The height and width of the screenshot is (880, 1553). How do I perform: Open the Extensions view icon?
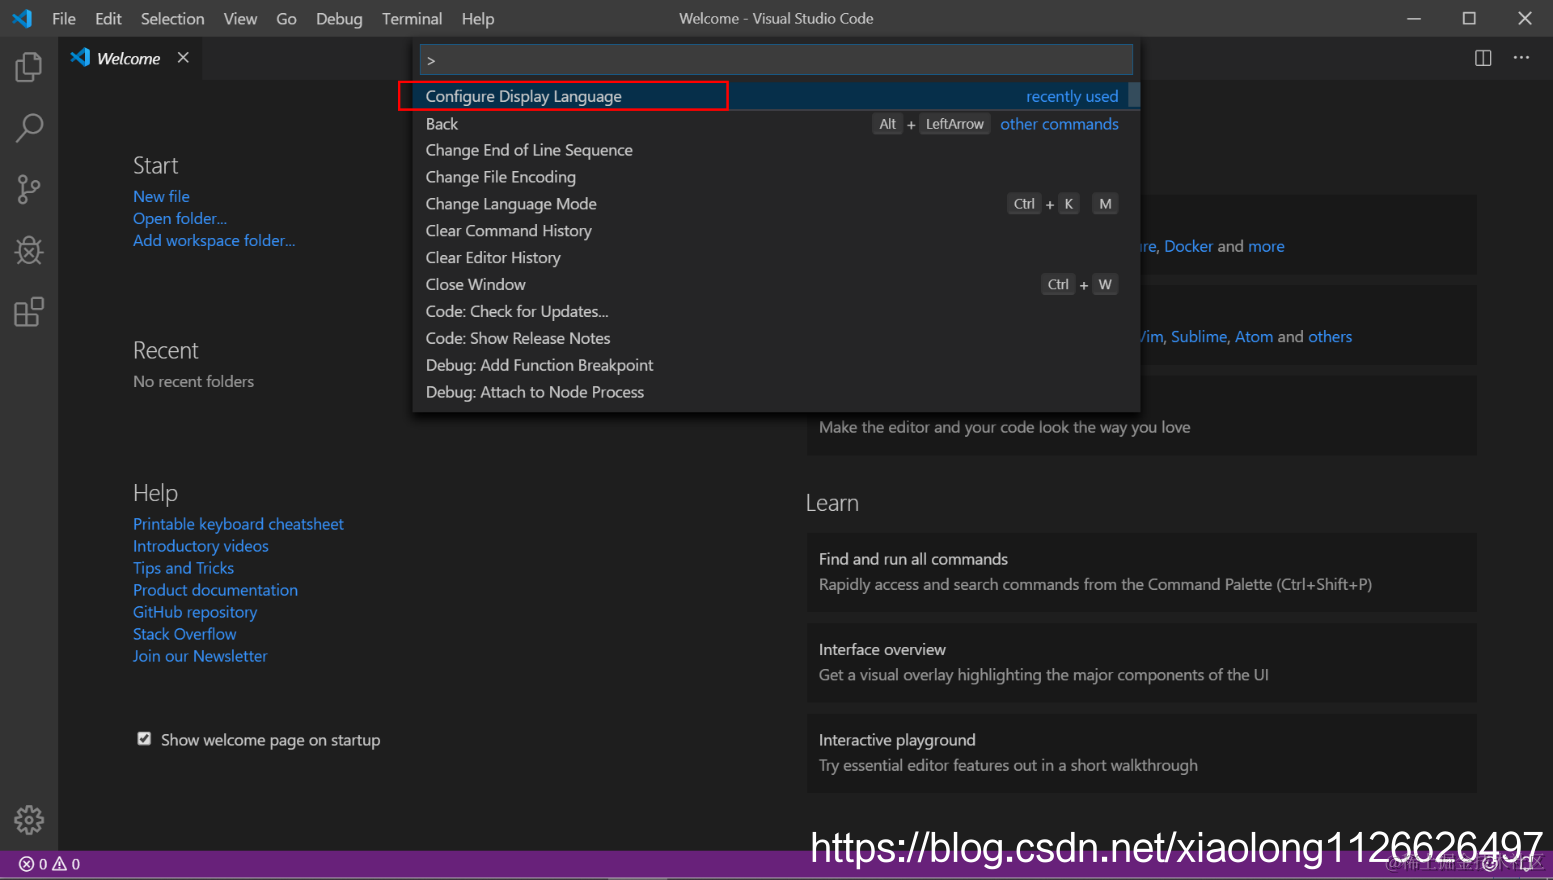tap(29, 312)
